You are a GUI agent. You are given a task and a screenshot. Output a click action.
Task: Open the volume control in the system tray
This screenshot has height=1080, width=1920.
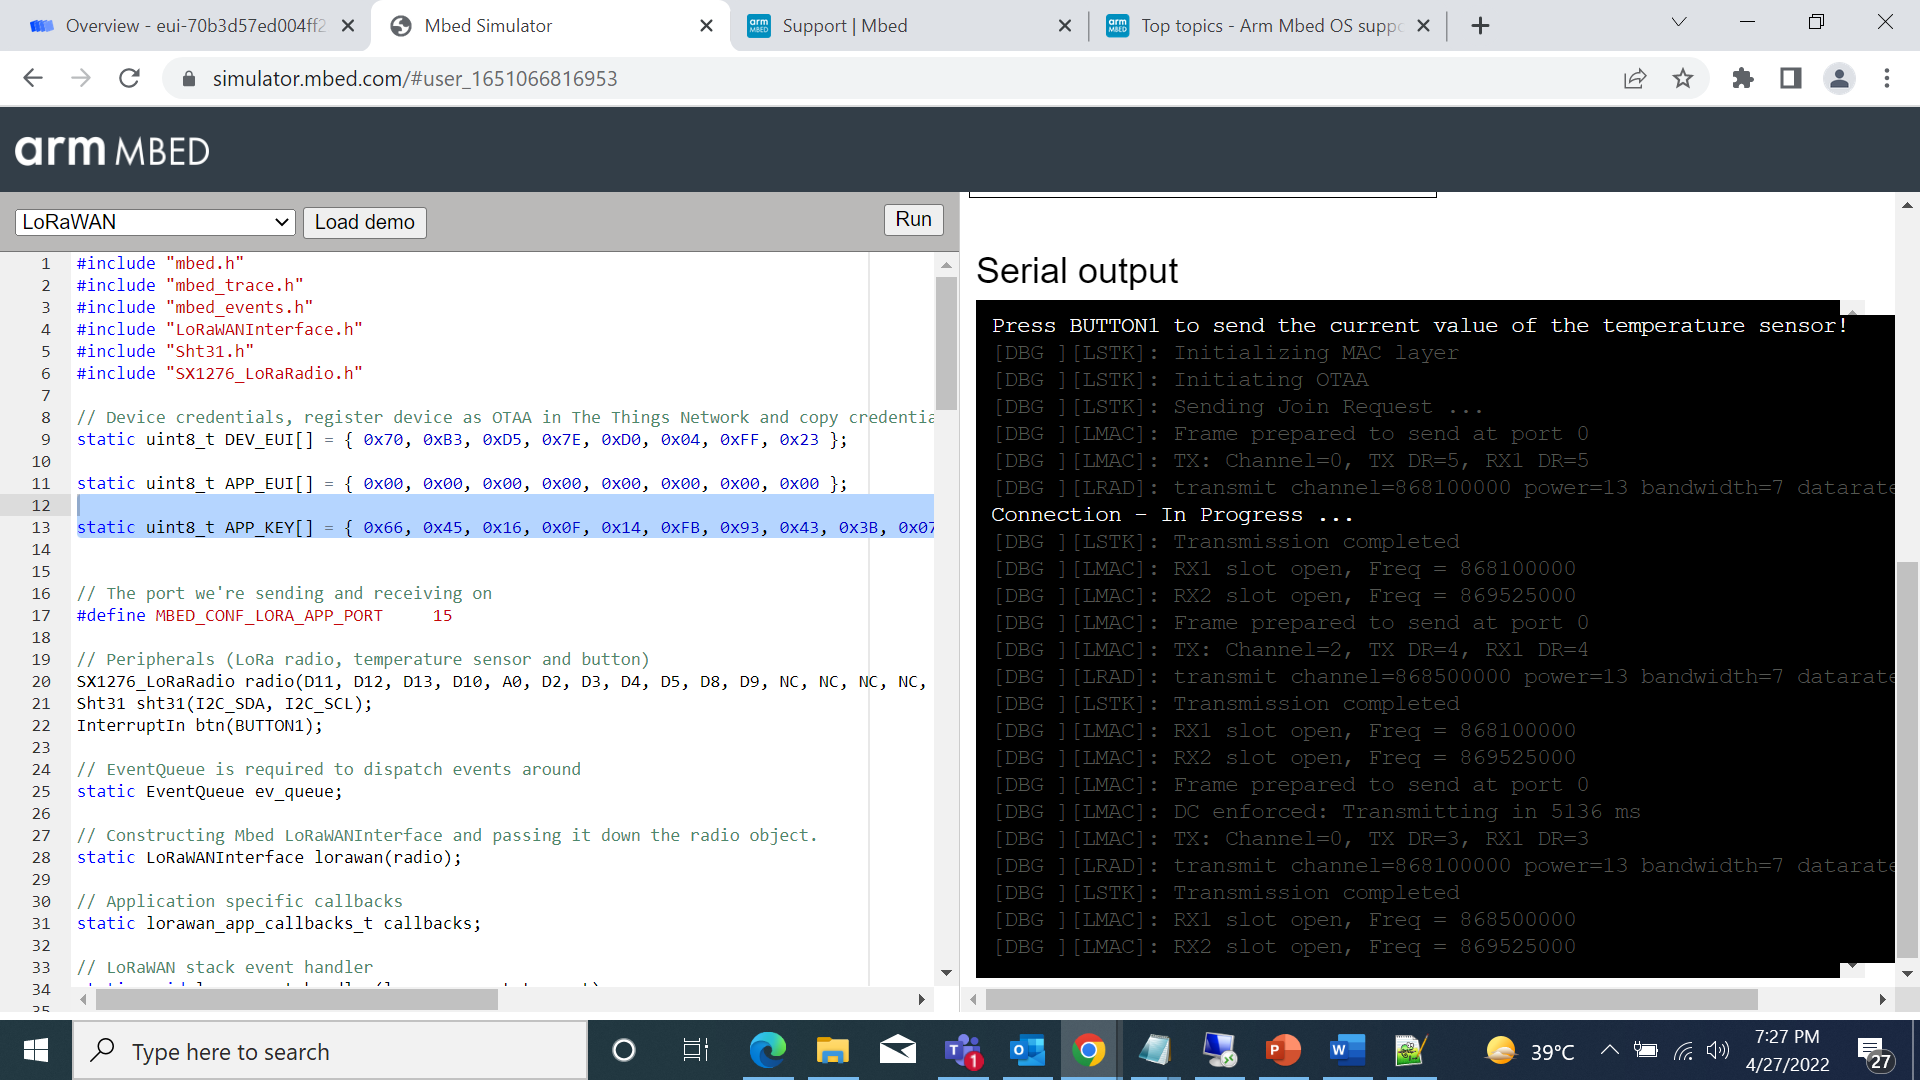(1718, 1051)
